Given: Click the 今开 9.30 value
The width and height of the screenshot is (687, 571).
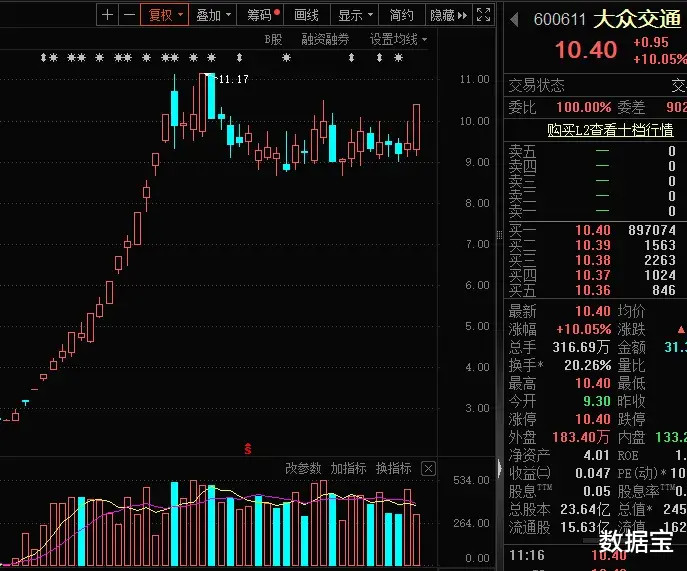Looking at the screenshot, I should coord(597,401).
